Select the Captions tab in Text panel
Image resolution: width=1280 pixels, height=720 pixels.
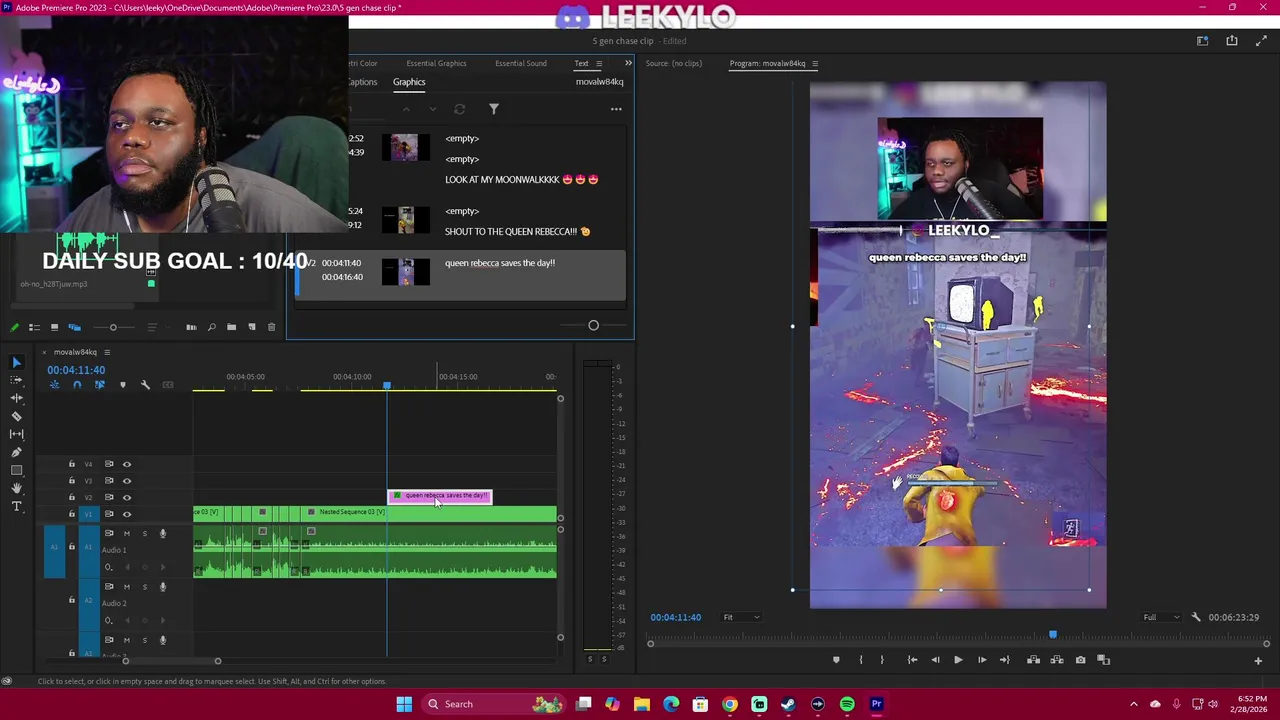tap(363, 82)
